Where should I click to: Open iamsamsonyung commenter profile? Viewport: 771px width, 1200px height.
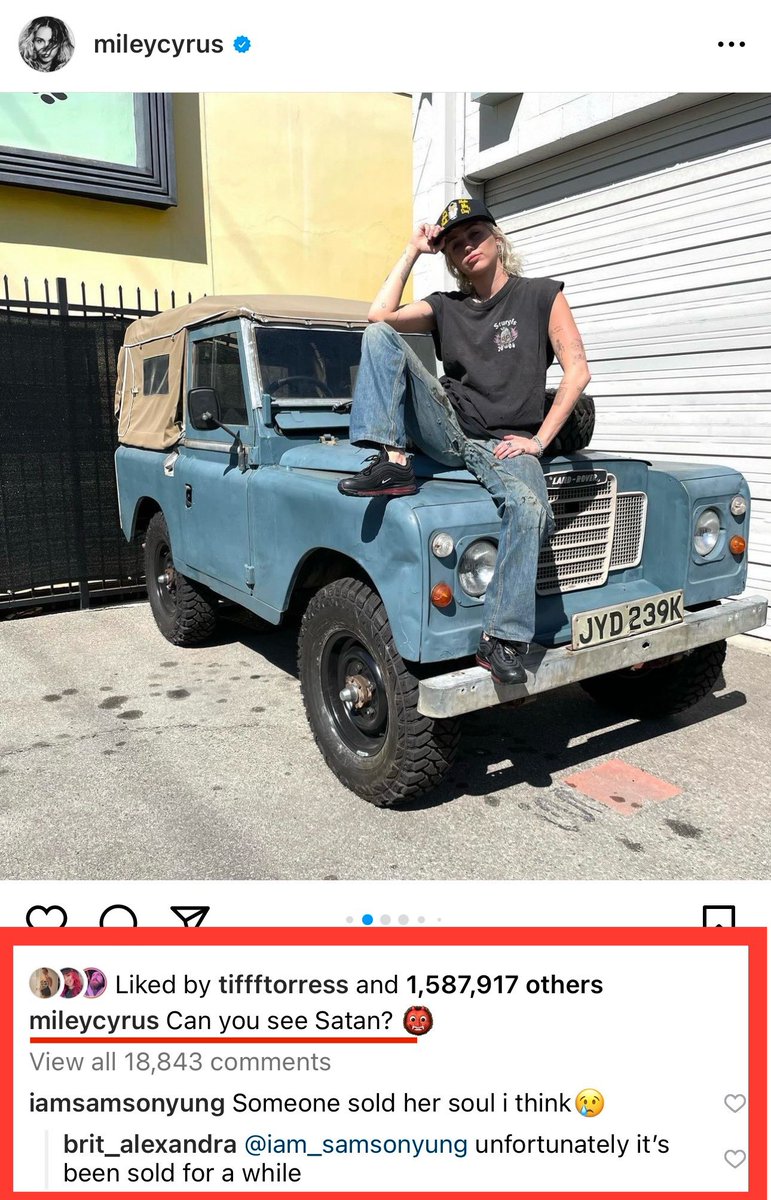pos(127,1103)
